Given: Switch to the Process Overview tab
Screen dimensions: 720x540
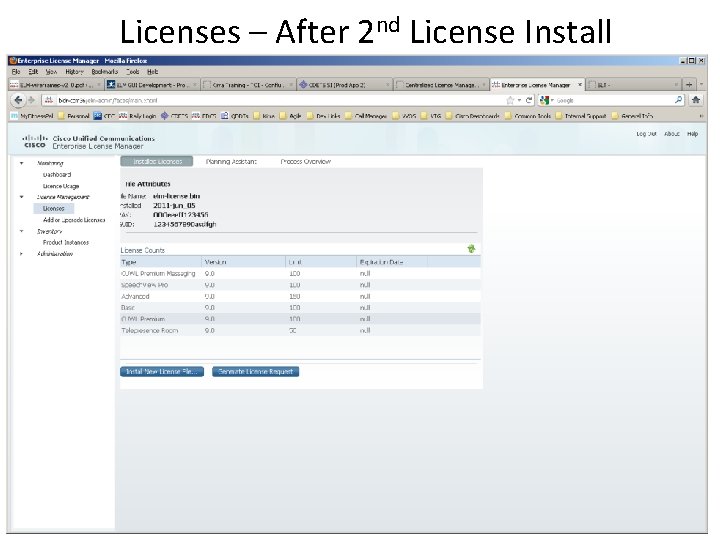Looking at the screenshot, I should point(305,162).
